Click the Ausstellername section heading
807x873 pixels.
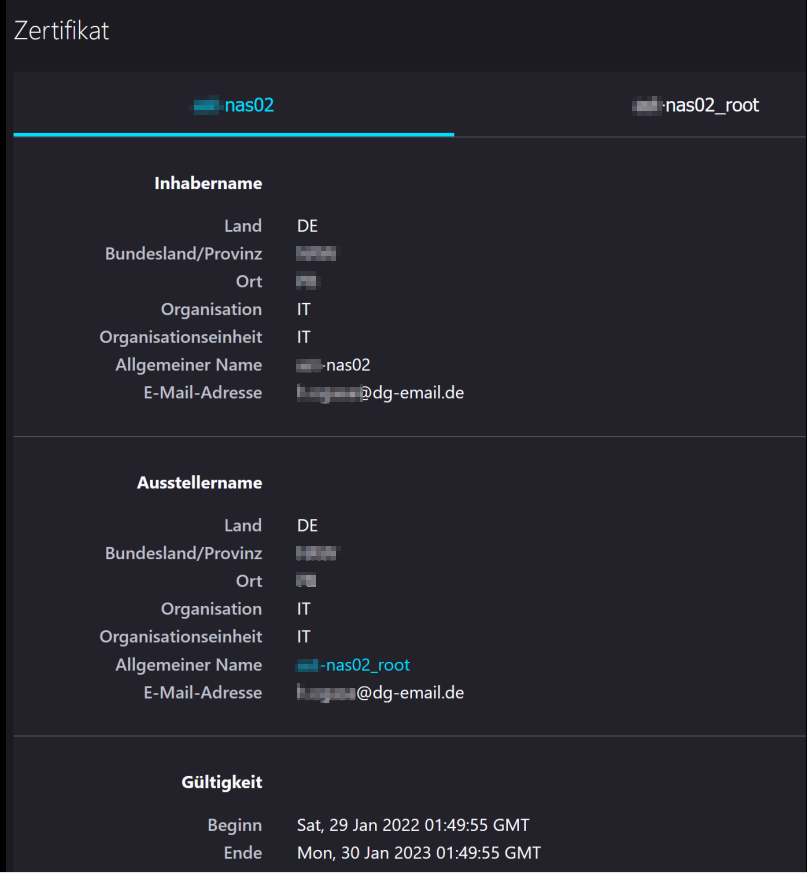click(x=199, y=482)
